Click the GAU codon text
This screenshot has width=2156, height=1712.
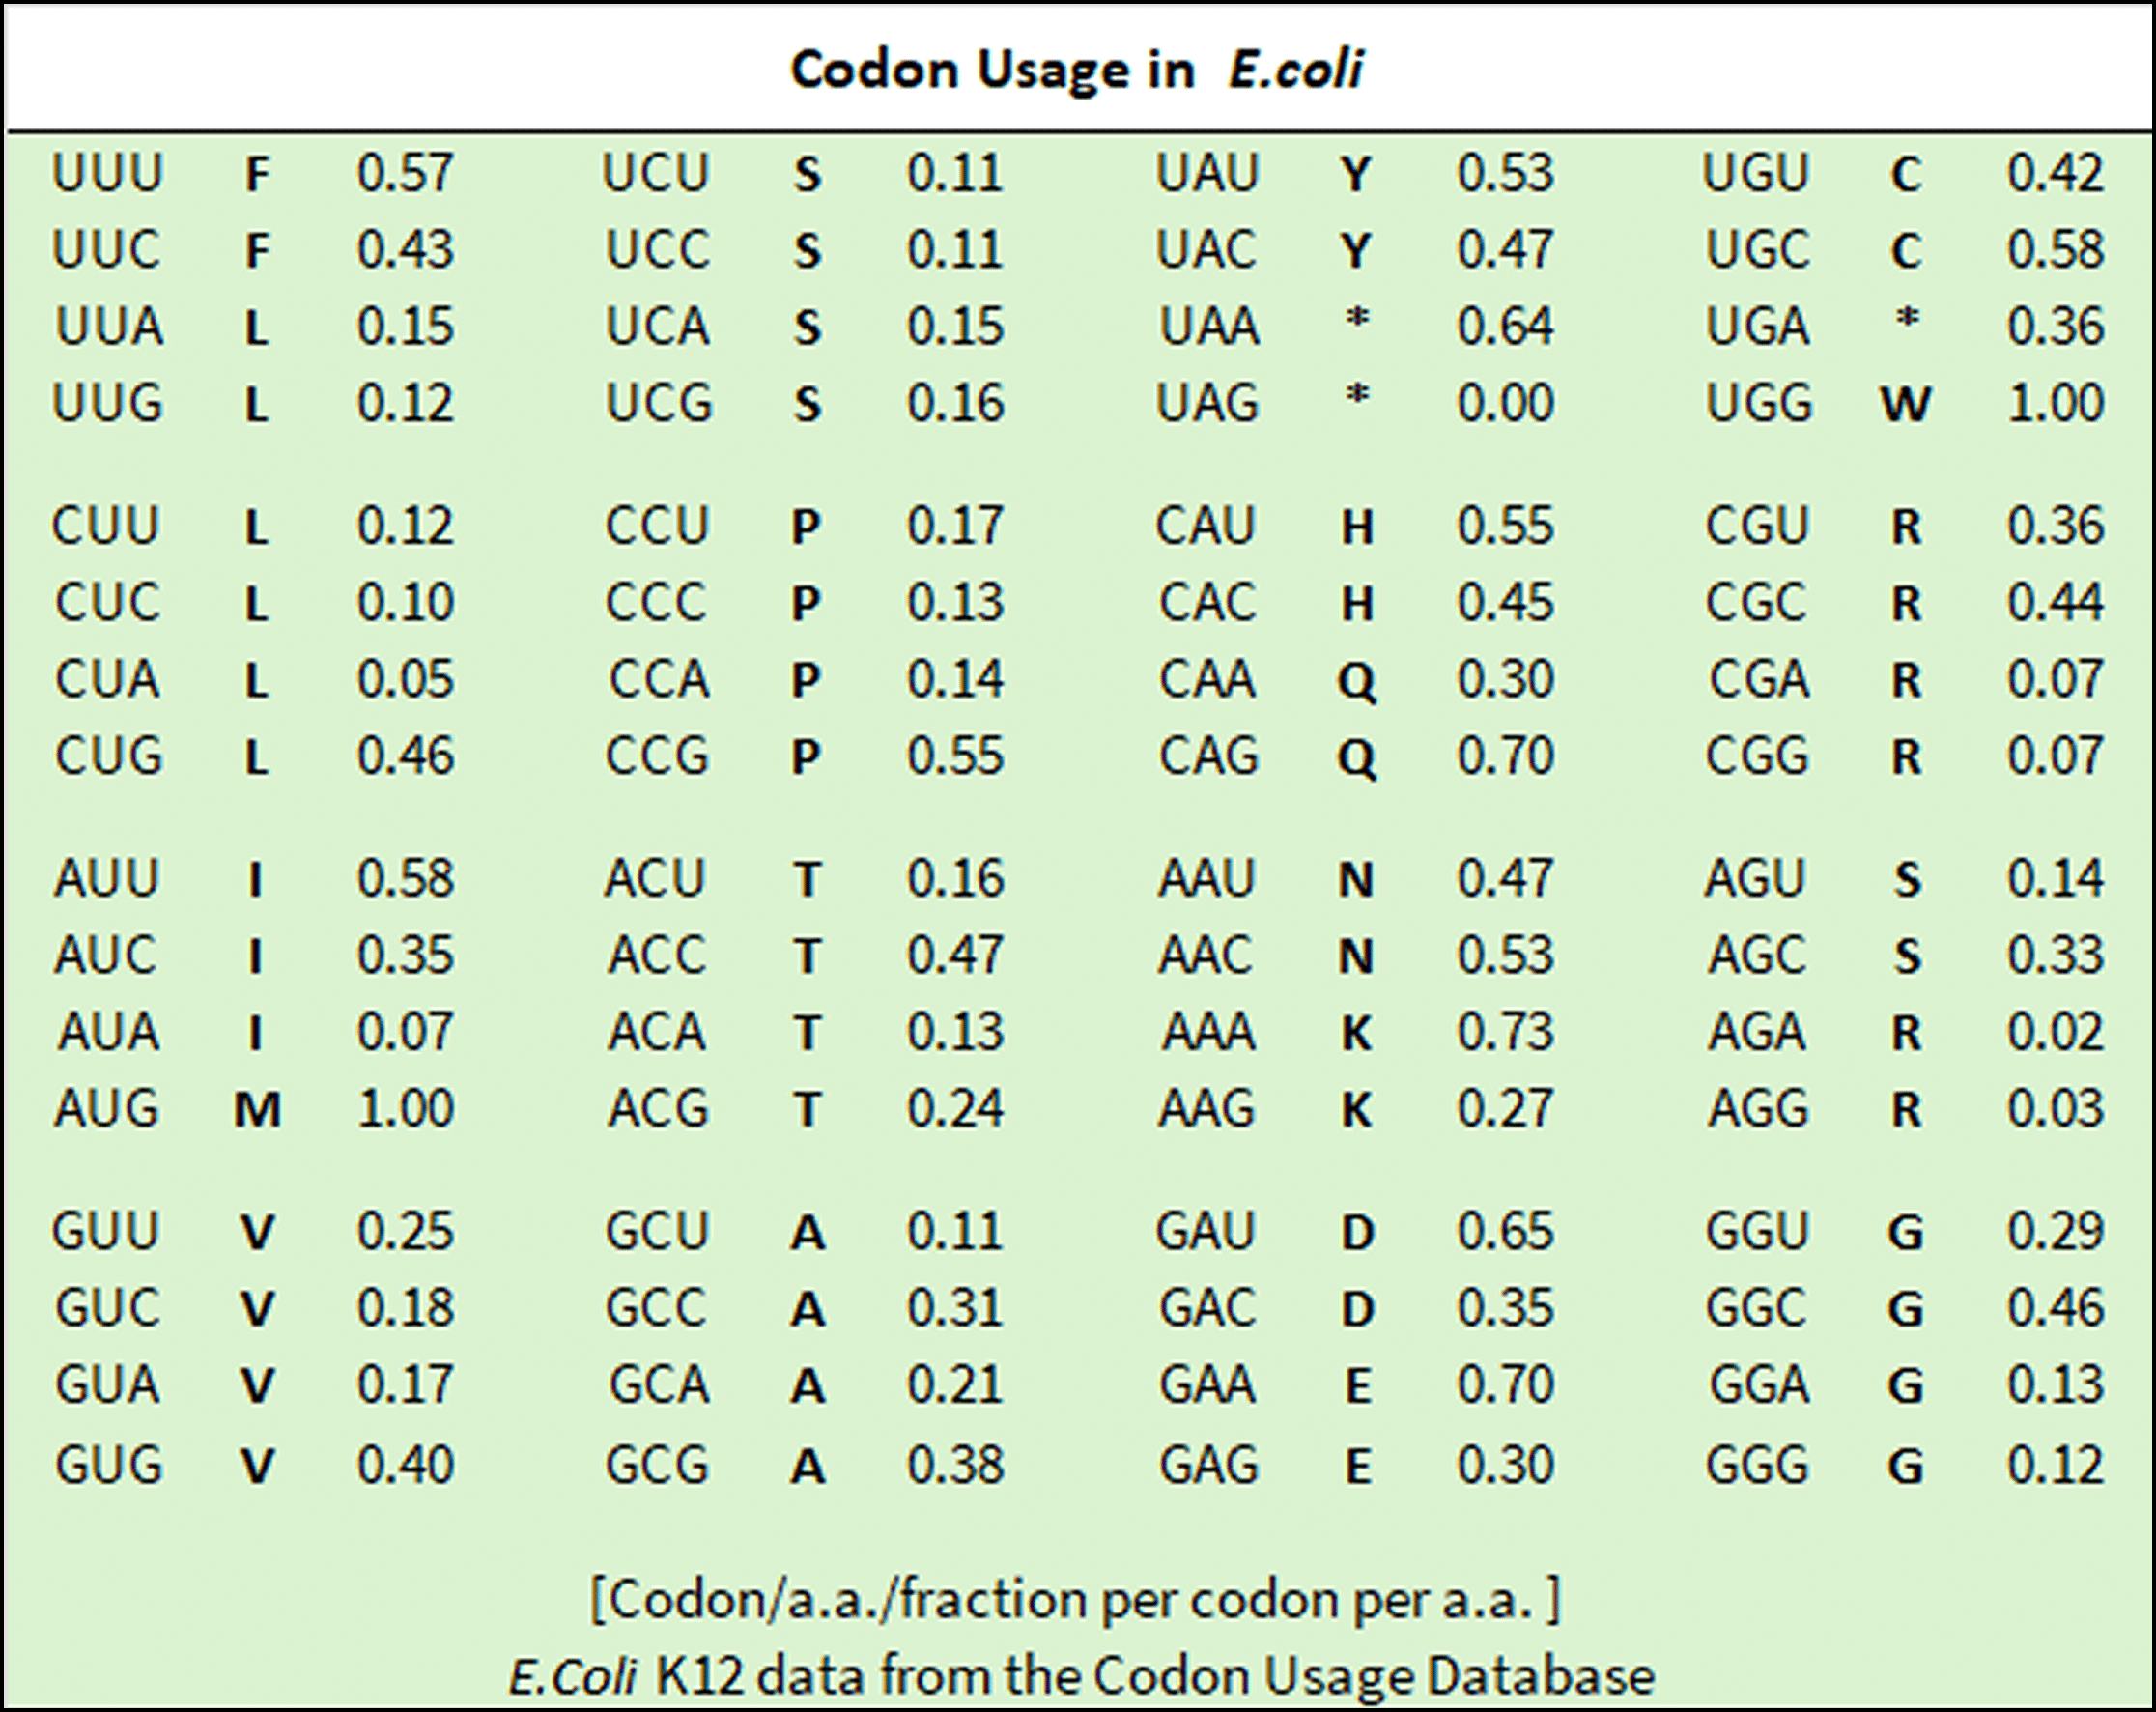(1205, 1232)
